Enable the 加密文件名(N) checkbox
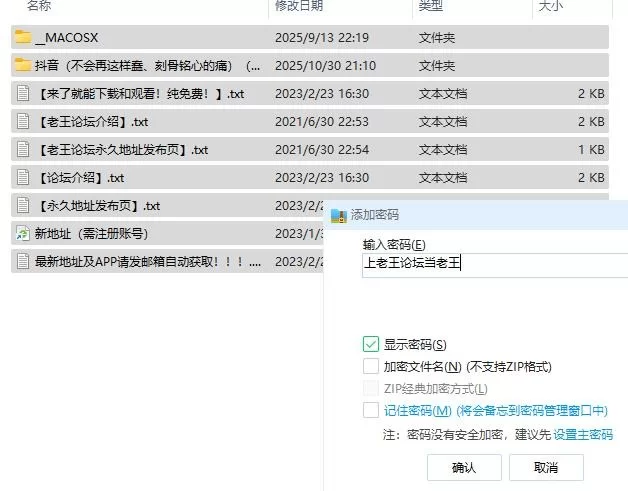The height and width of the screenshot is (491, 628). click(370, 366)
